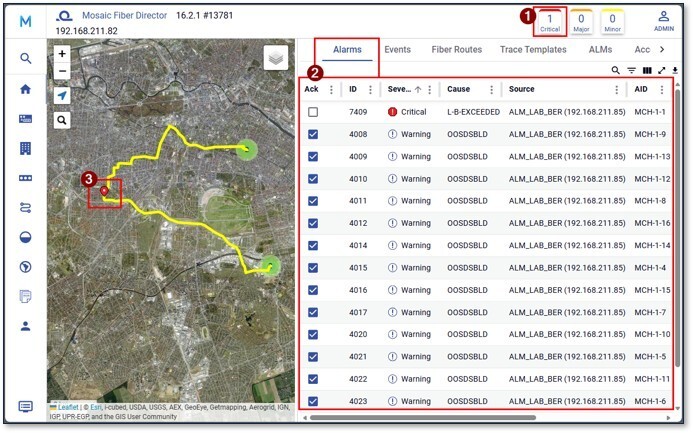Open the reports document sidebar icon

pos(26,296)
